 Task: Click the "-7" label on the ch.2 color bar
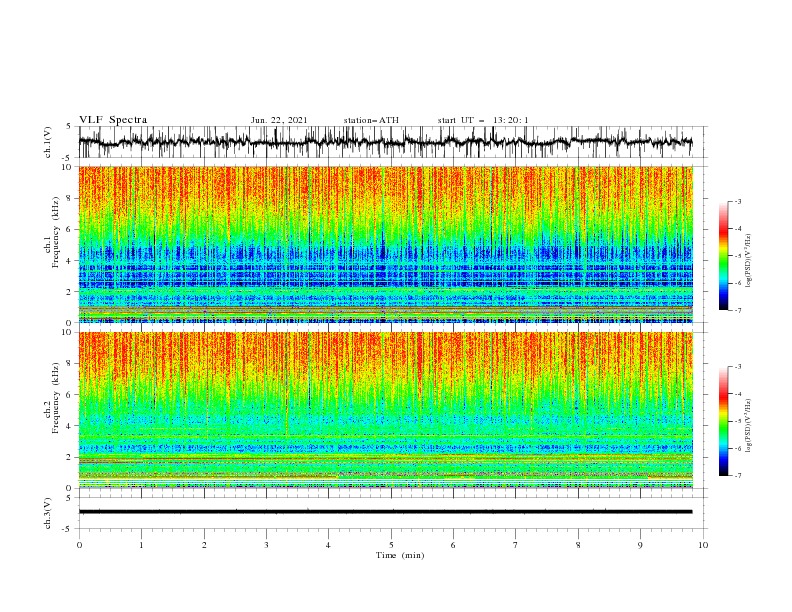(738, 476)
